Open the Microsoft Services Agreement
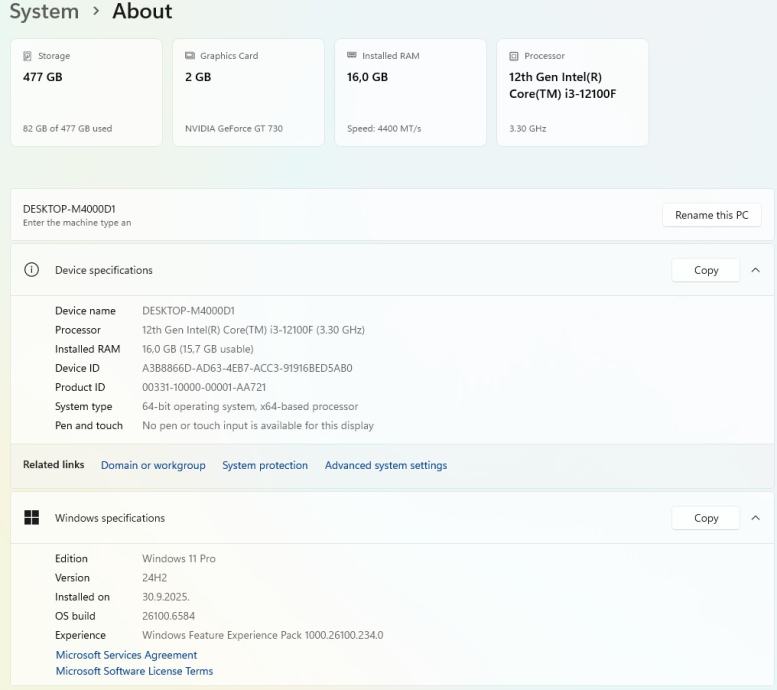The width and height of the screenshot is (777, 690). pos(126,655)
